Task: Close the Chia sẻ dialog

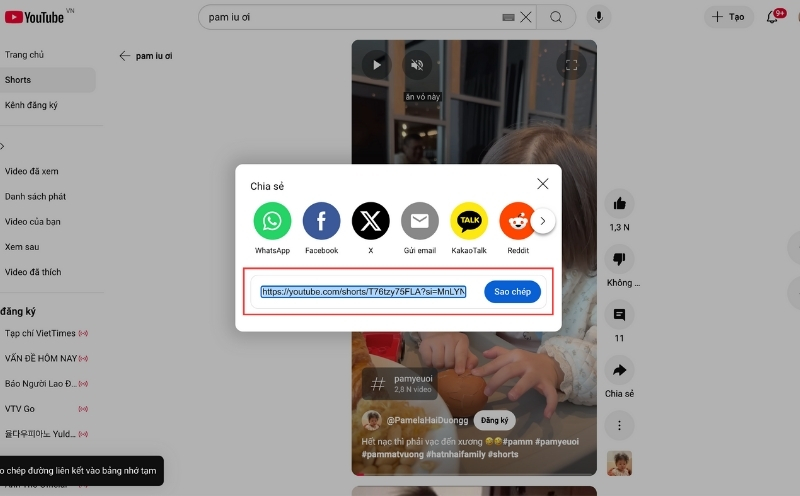Action: 542,184
